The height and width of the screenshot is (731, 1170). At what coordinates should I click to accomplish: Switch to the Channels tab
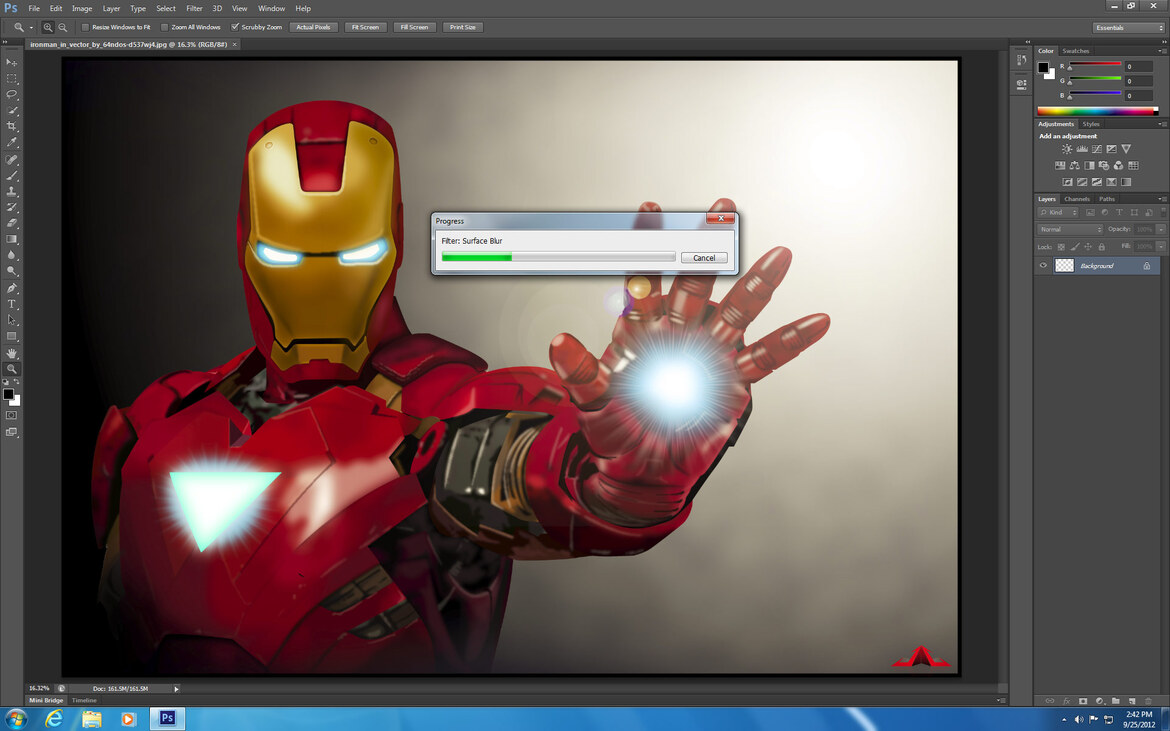(x=1077, y=199)
